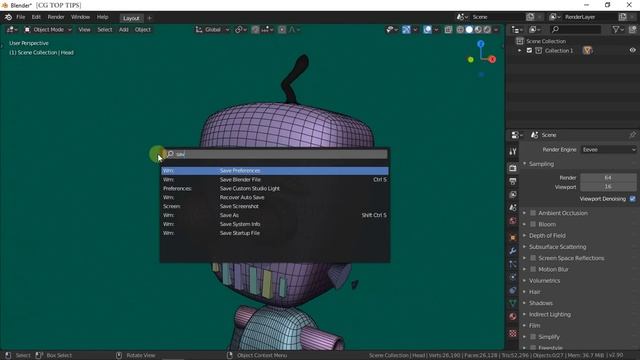Toggle snapping magnet icon
Viewport: 640px width, 360px height.
[x=255, y=29]
